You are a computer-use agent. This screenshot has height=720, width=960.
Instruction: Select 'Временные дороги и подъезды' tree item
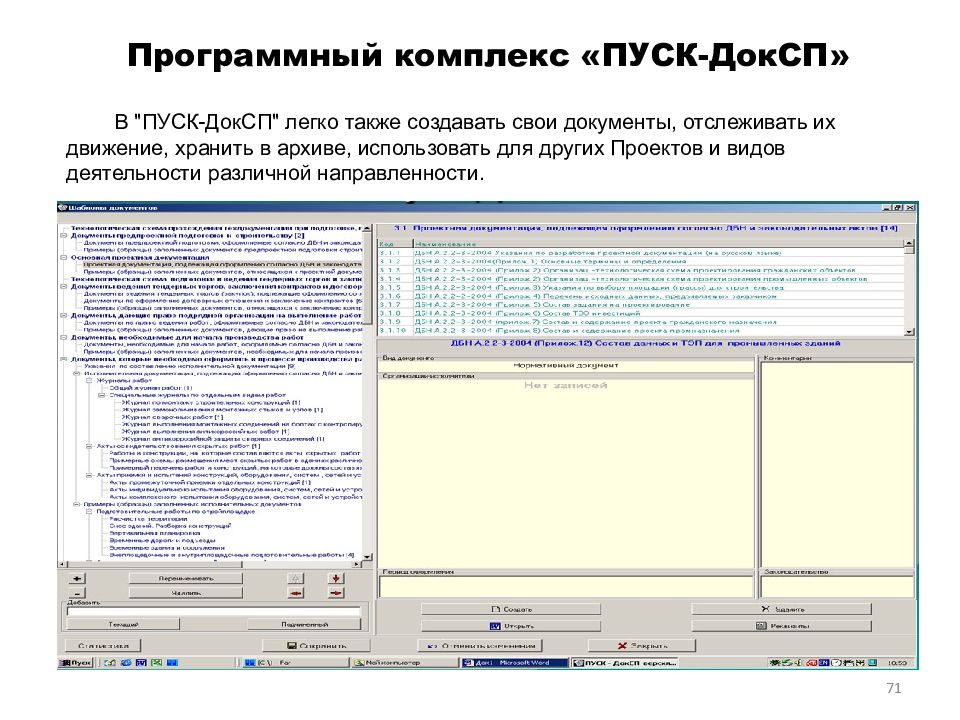click(162, 541)
